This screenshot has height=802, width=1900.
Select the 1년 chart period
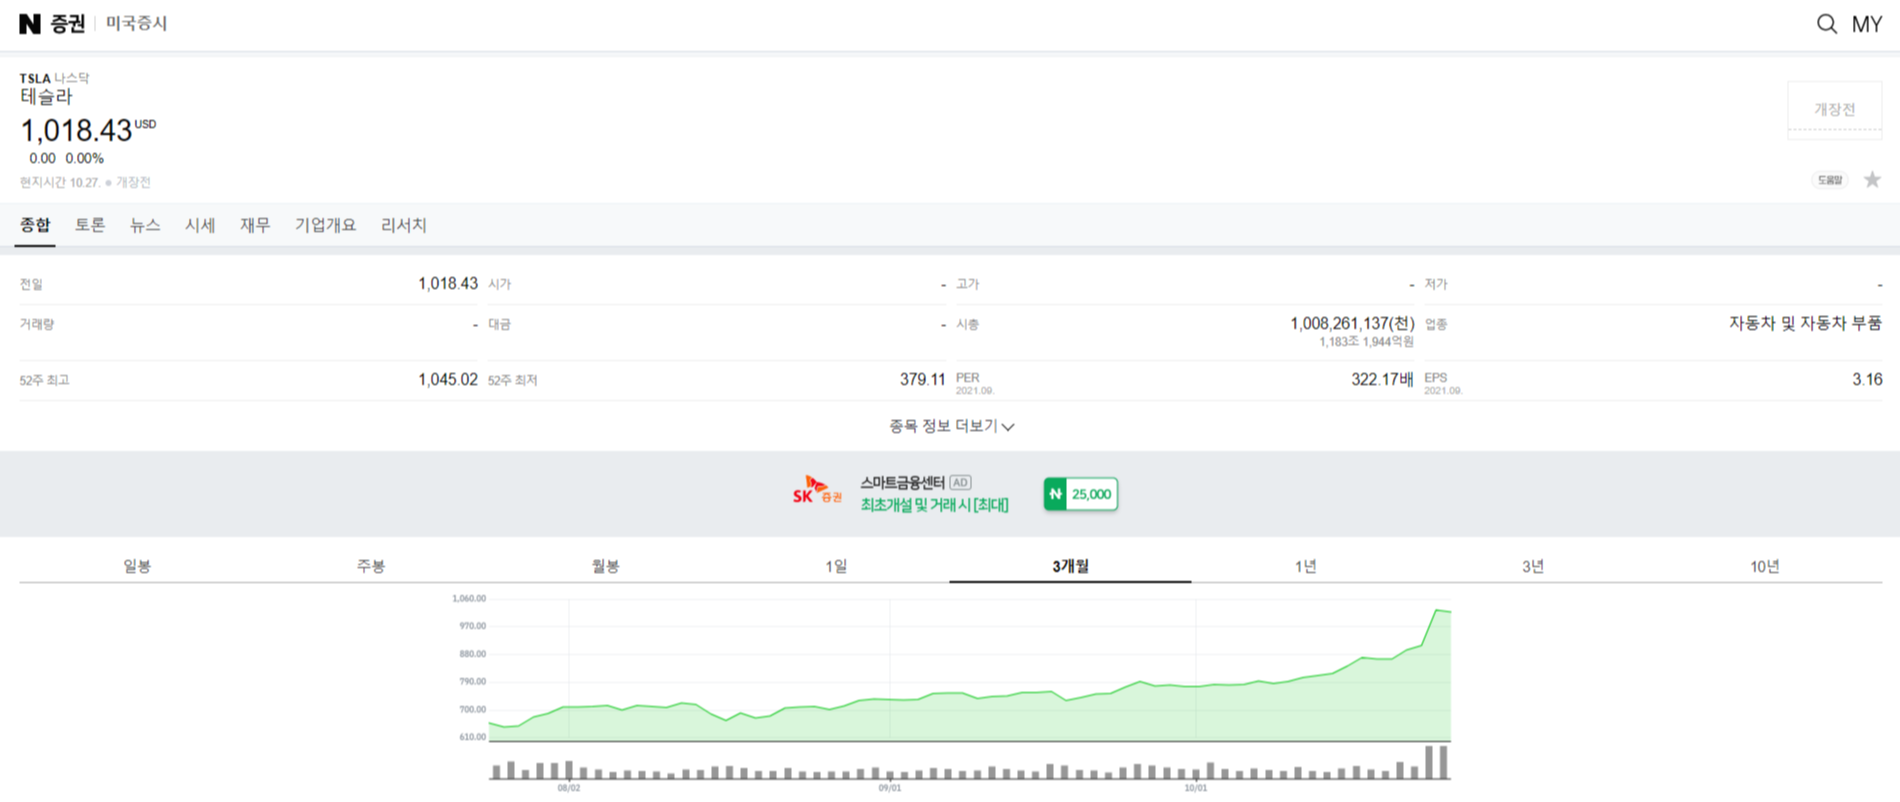1305,566
